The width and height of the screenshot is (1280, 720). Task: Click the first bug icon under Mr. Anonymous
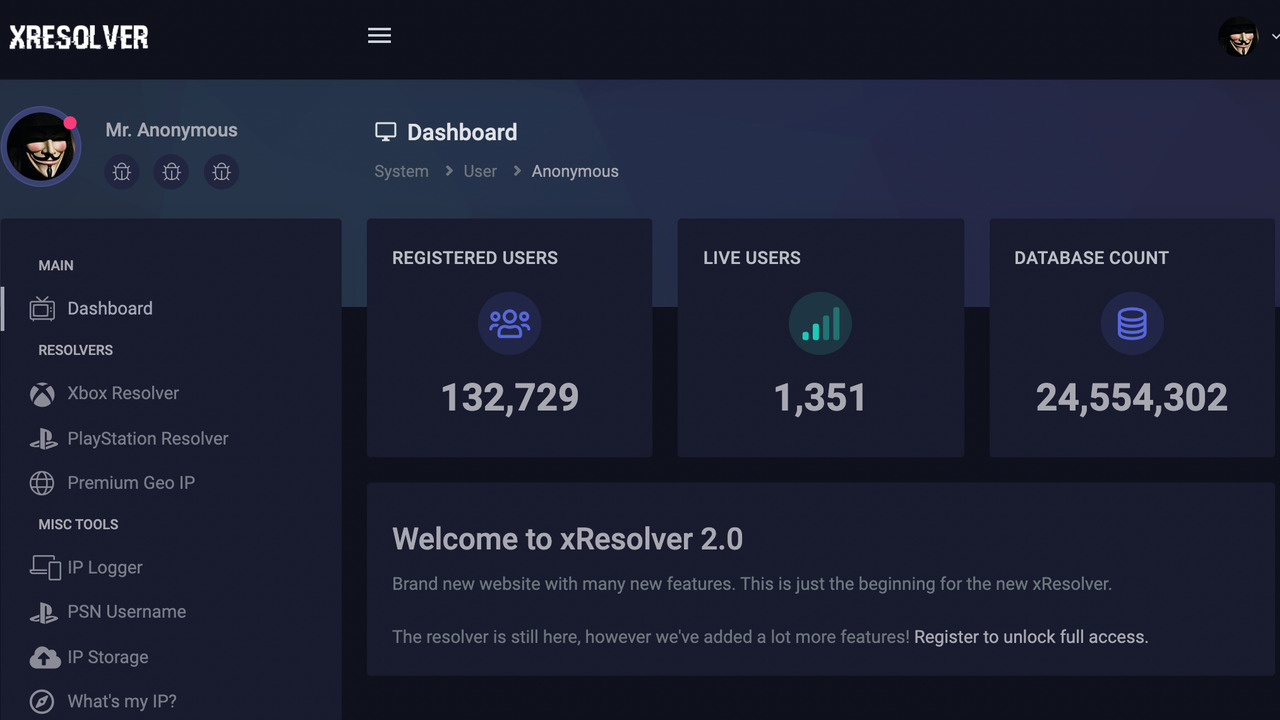point(122,172)
